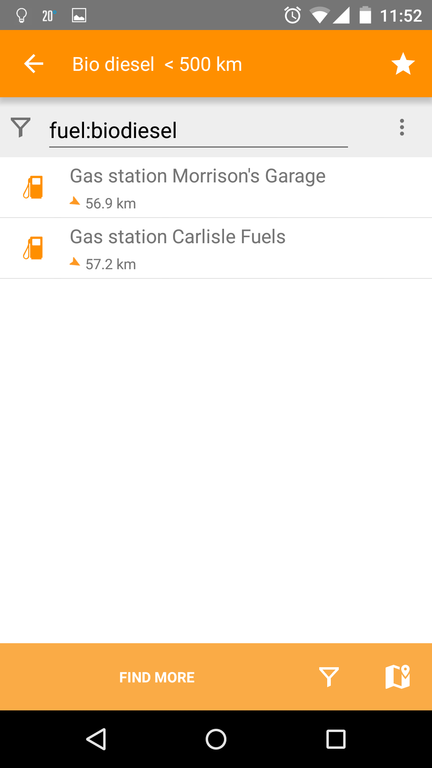Open the three-dot overflow menu
The width and height of the screenshot is (432, 768).
(x=402, y=127)
